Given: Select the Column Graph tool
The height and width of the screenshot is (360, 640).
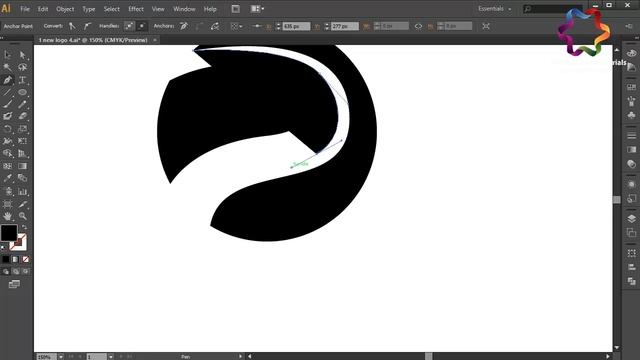Looking at the screenshot, I should pyautogui.click(x=22, y=191).
